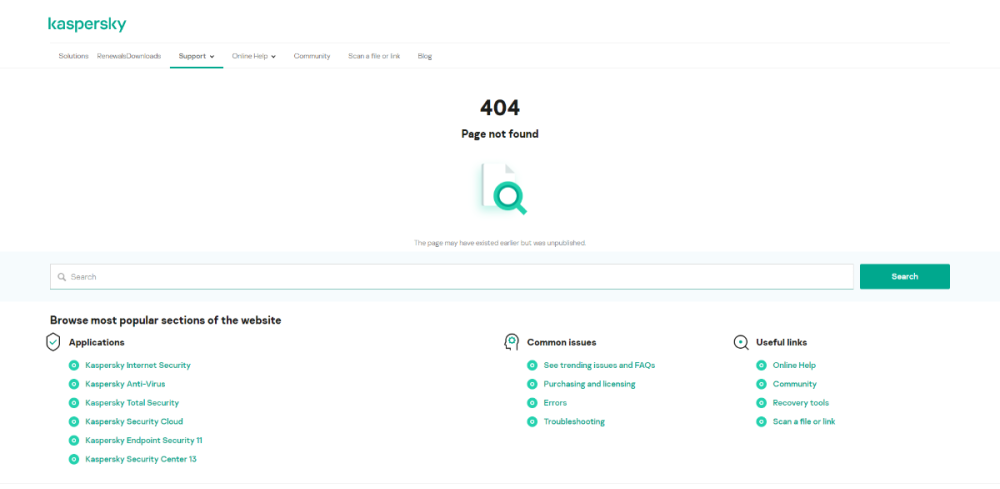The width and height of the screenshot is (1000, 489).
Task: Click the Applications section heading
Action: point(96,342)
